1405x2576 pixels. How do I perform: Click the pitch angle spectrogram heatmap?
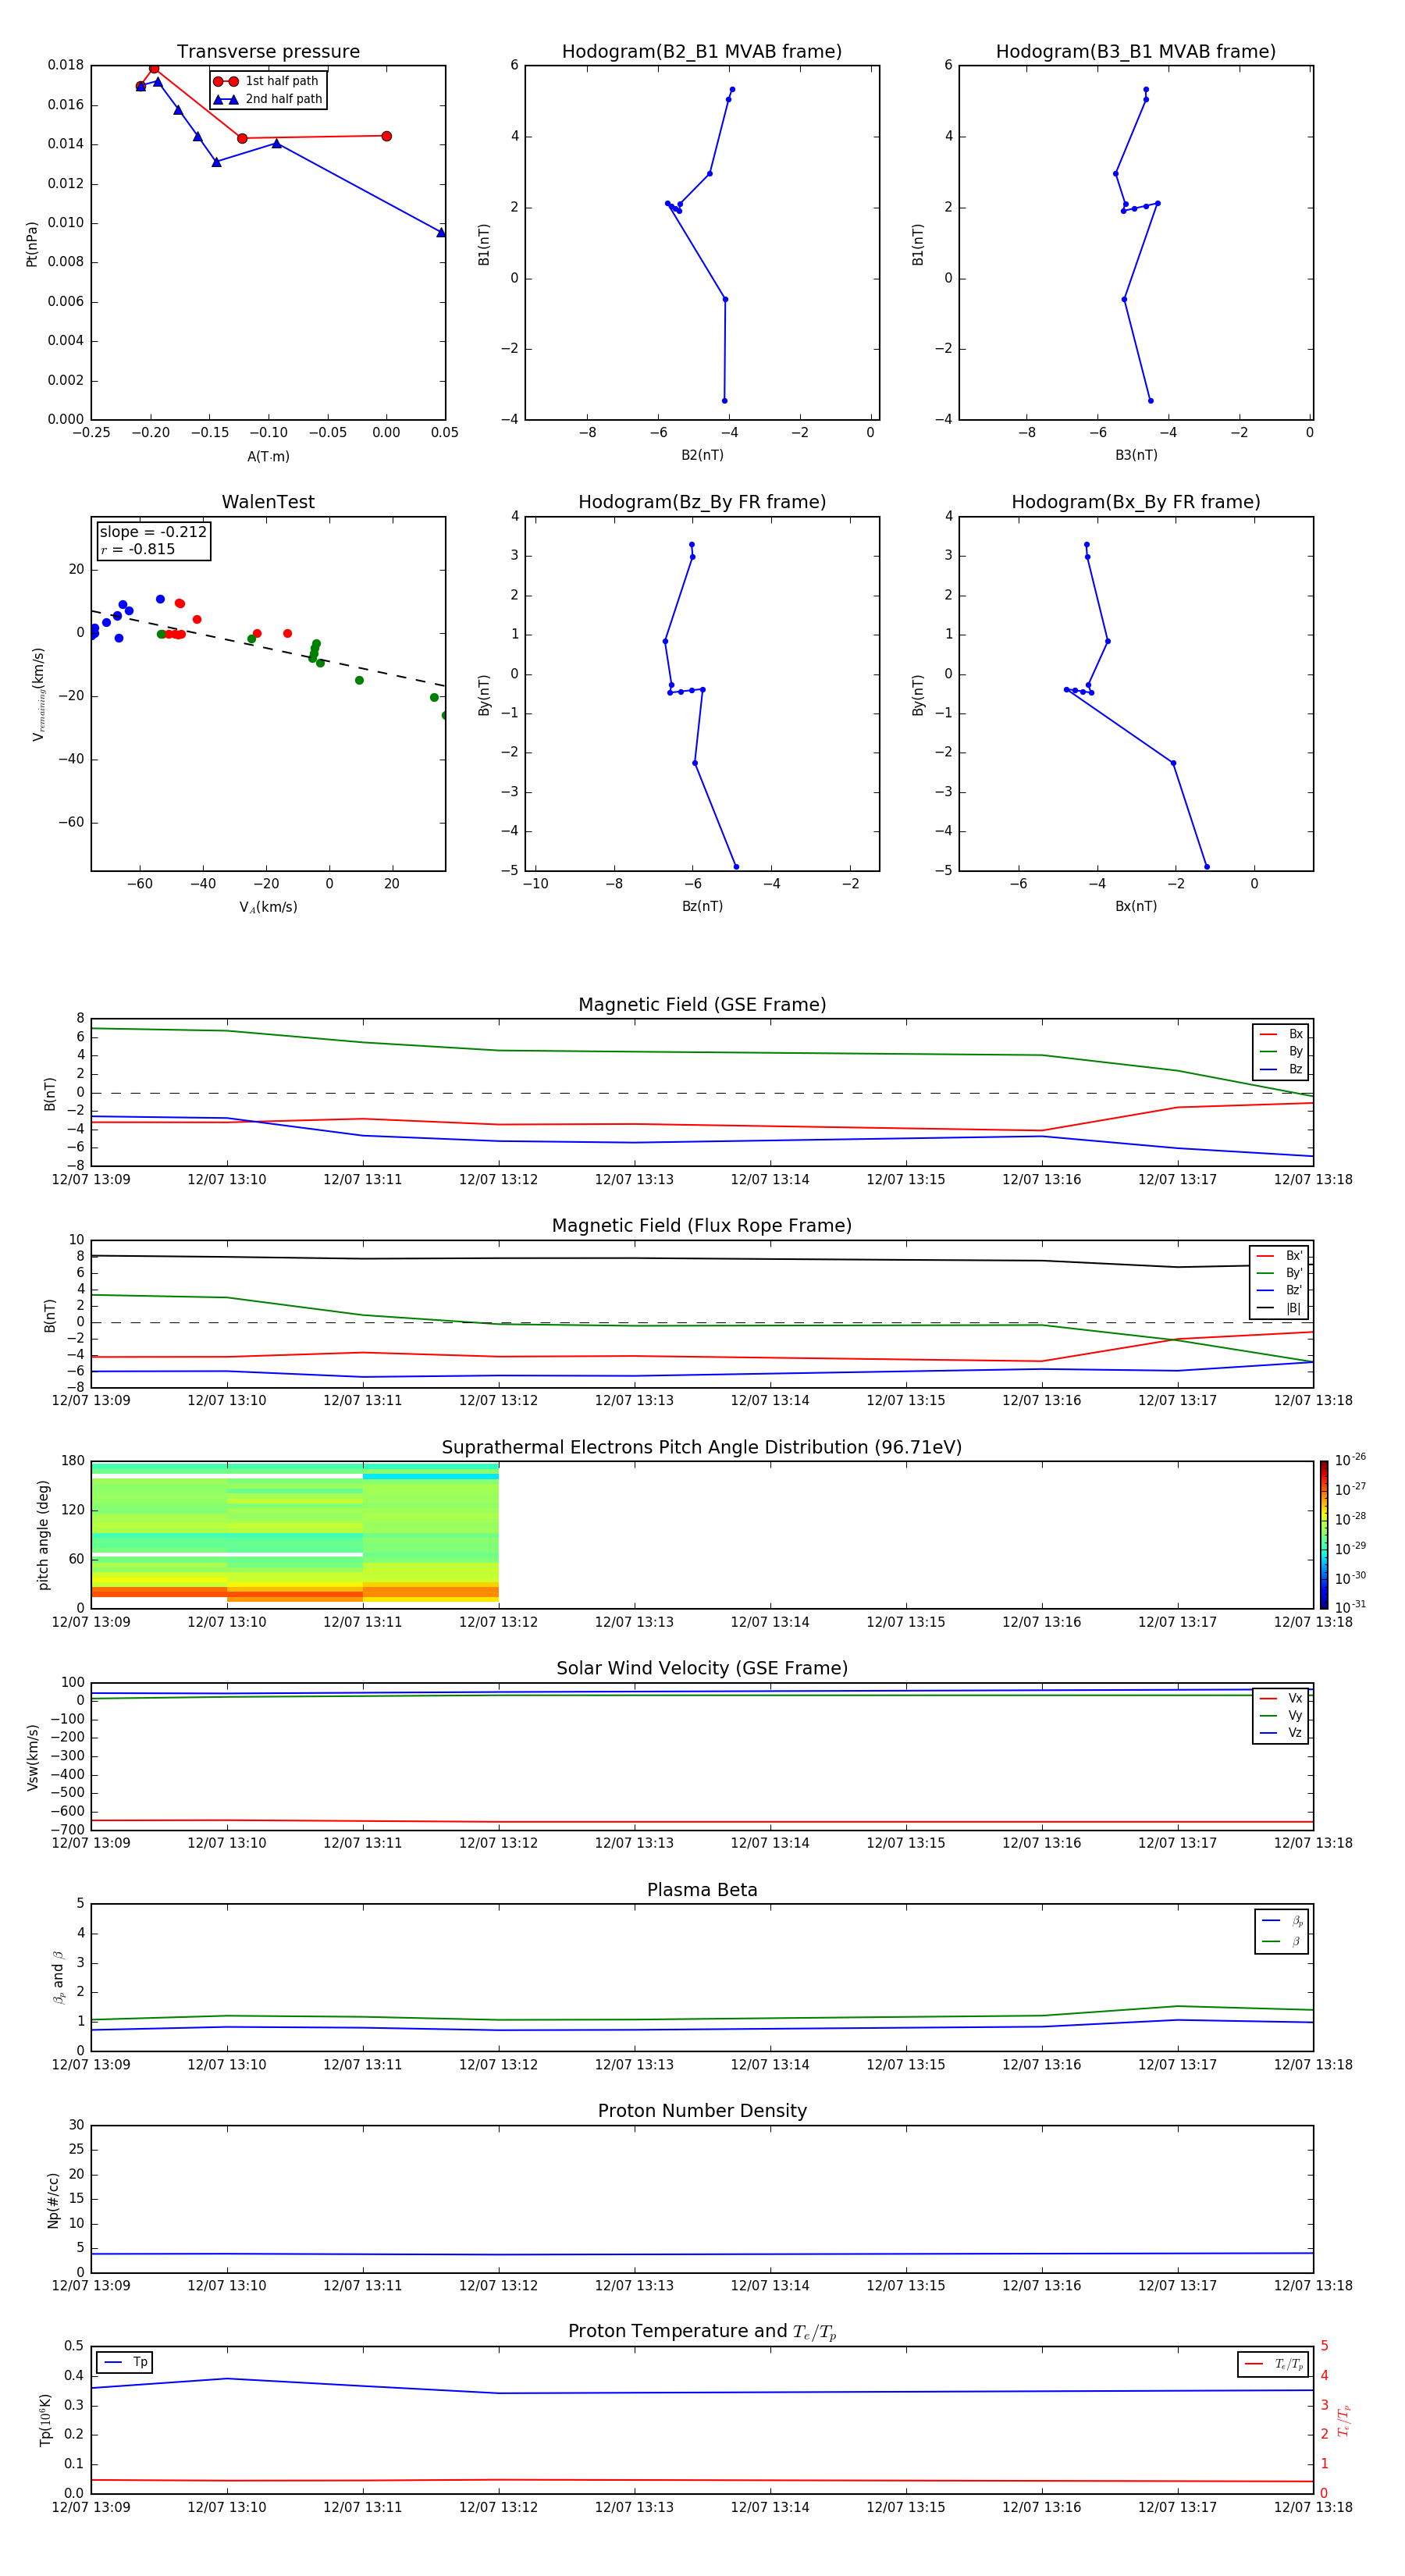pos(295,1534)
